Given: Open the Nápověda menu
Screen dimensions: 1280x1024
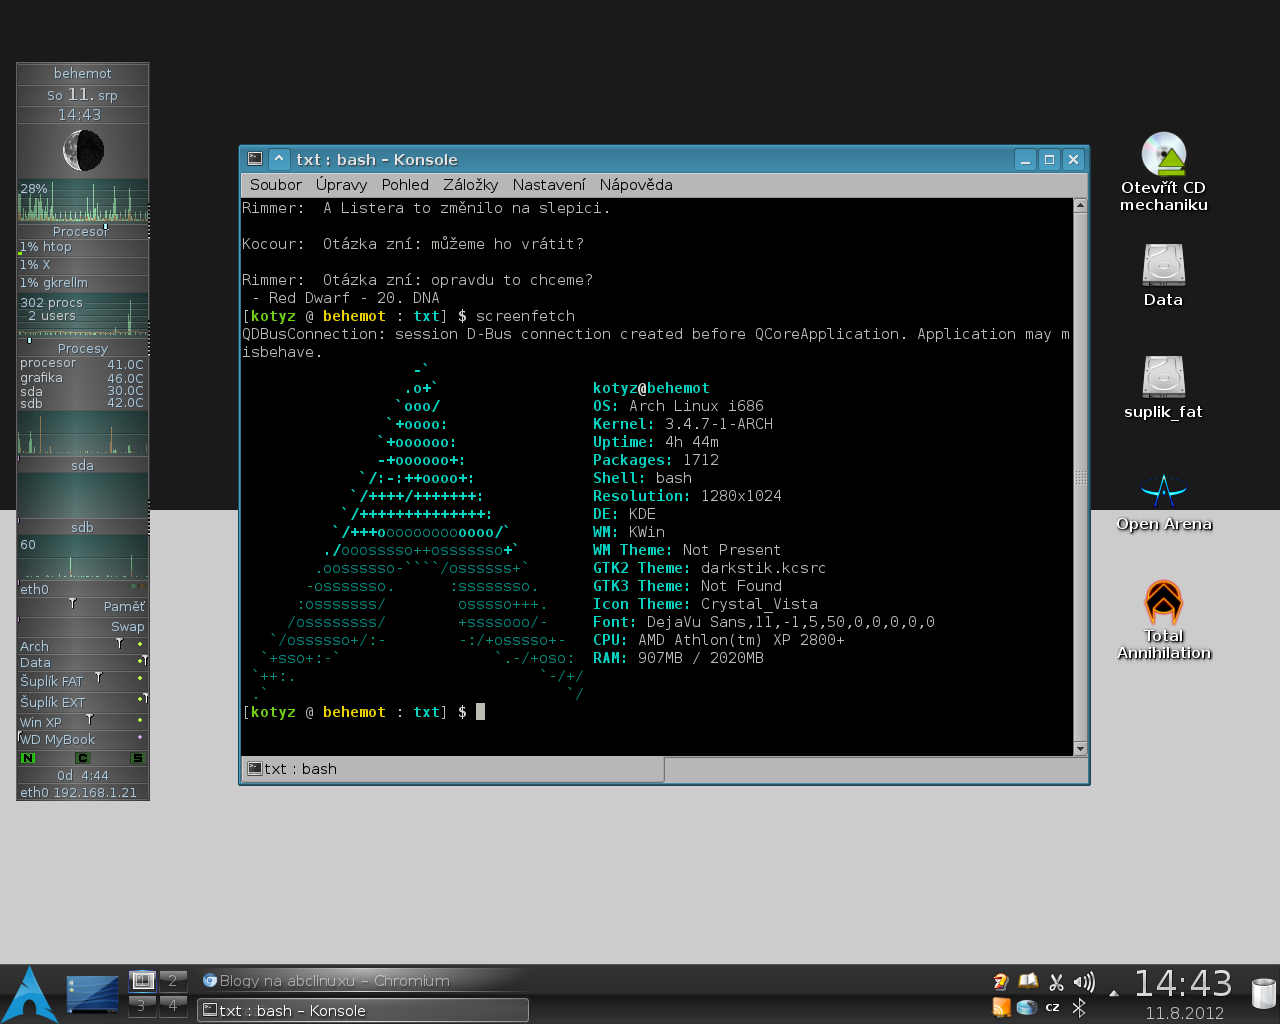Looking at the screenshot, I should 636,185.
